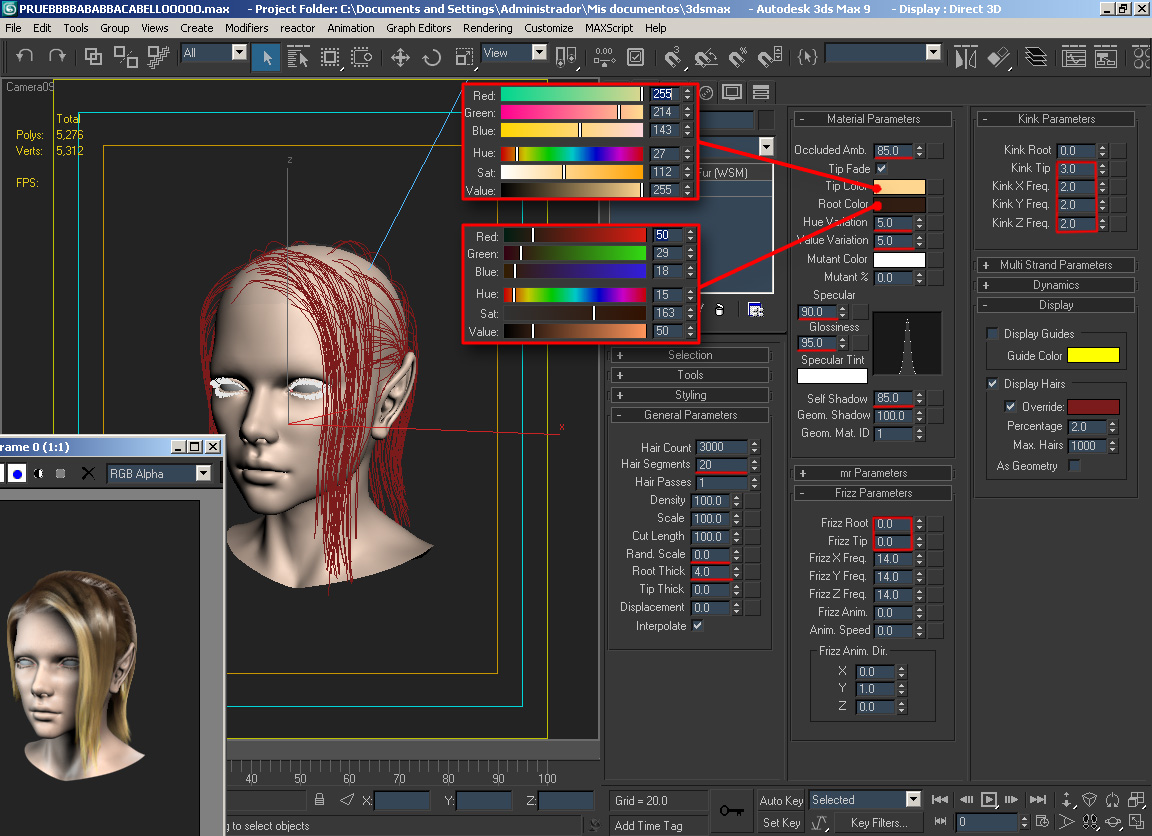
Task: Activate the Select Object arrow tool
Action: coord(266,57)
